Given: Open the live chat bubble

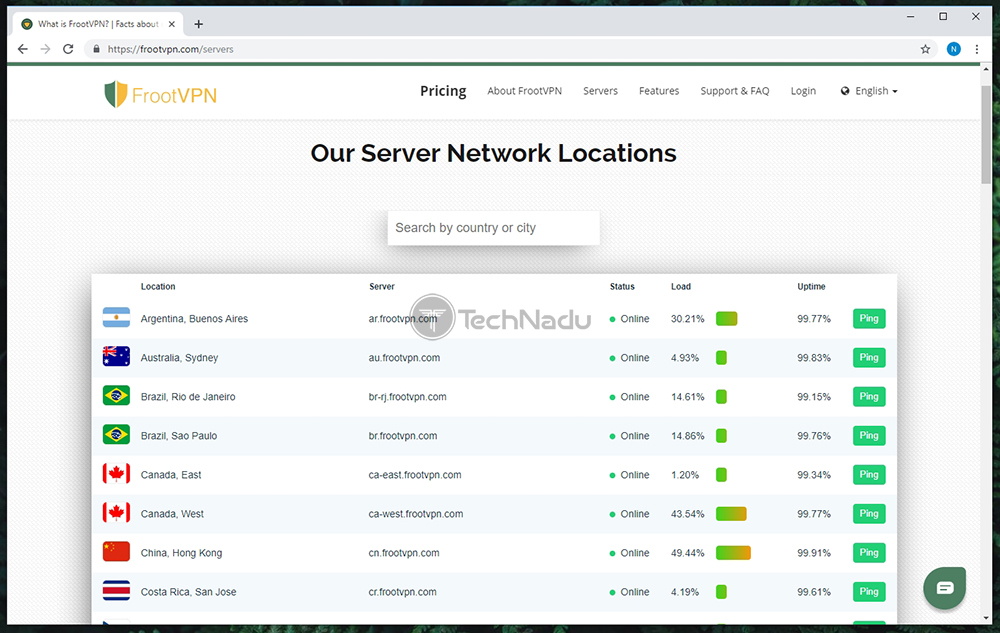Looking at the screenshot, I should pos(945,588).
